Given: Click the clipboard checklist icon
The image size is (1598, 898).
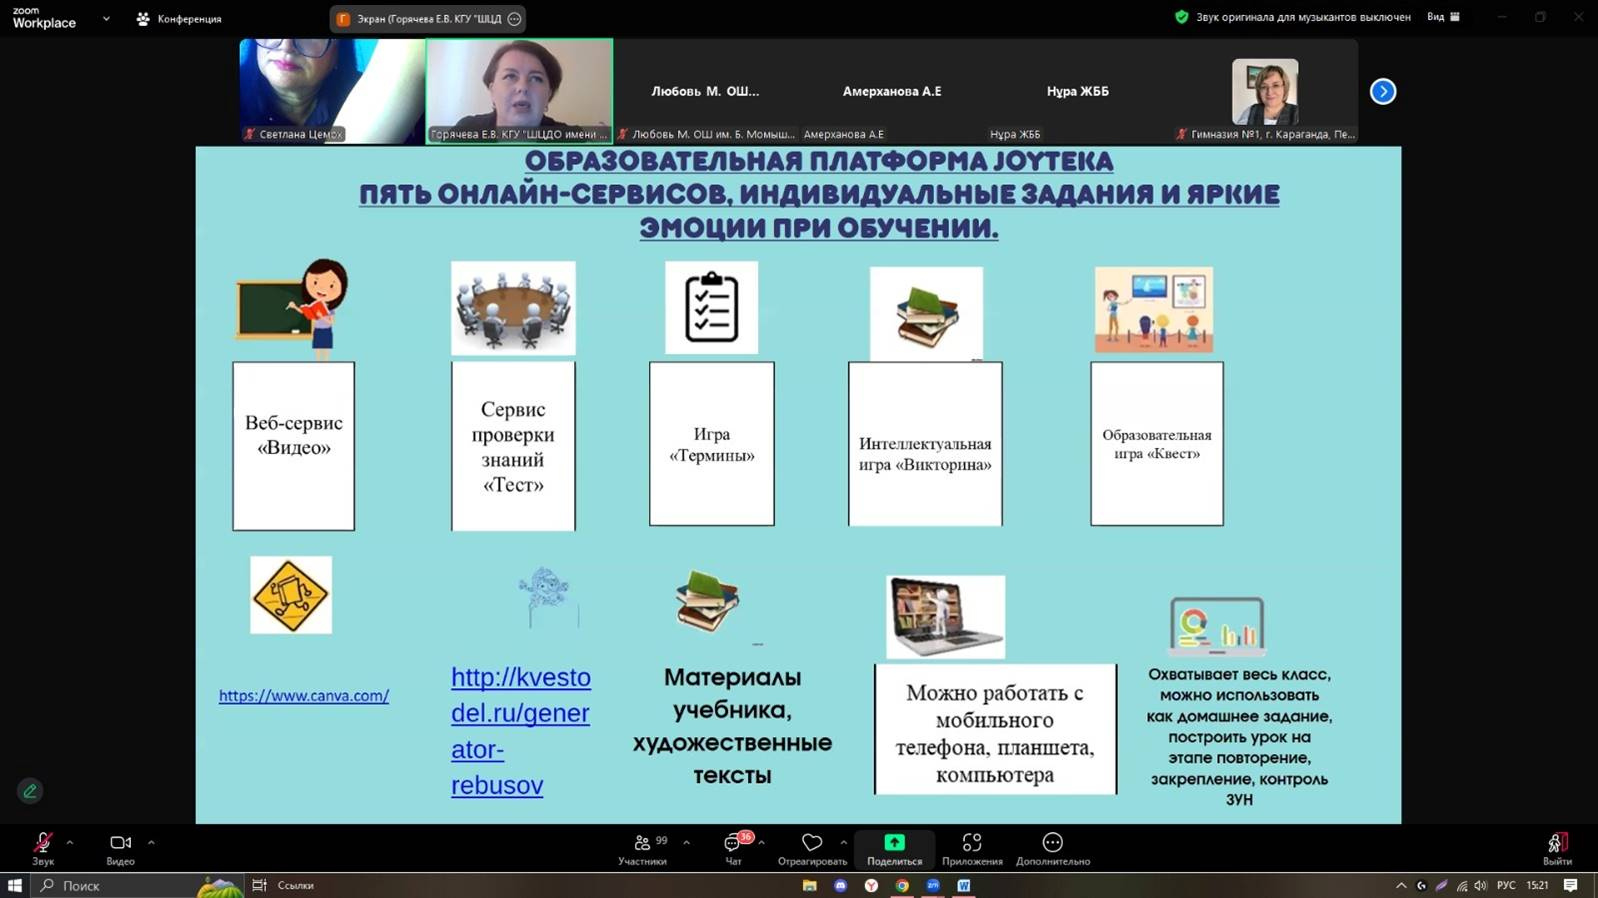Looking at the screenshot, I should pyautogui.click(x=712, y=307).
